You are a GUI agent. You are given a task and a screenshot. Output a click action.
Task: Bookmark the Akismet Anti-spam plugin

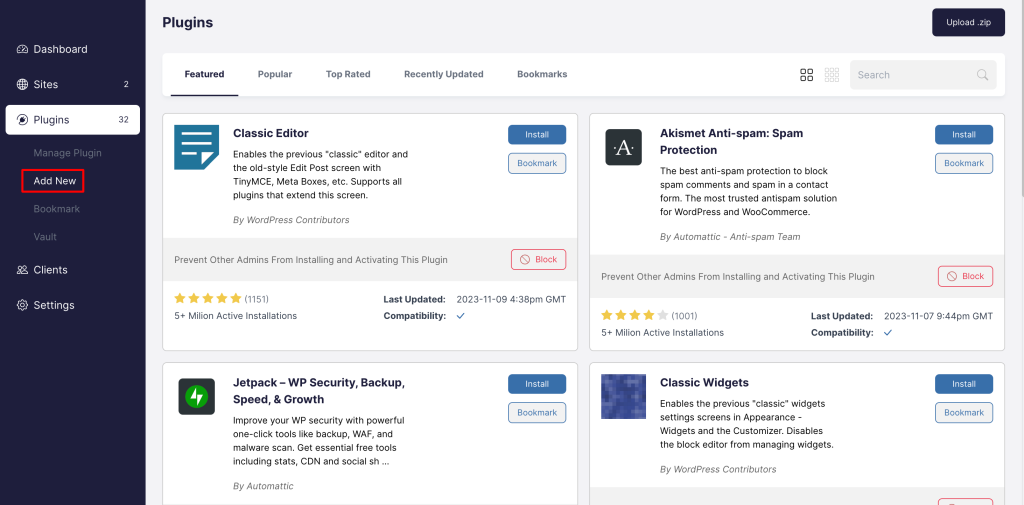tap(964, 163)
